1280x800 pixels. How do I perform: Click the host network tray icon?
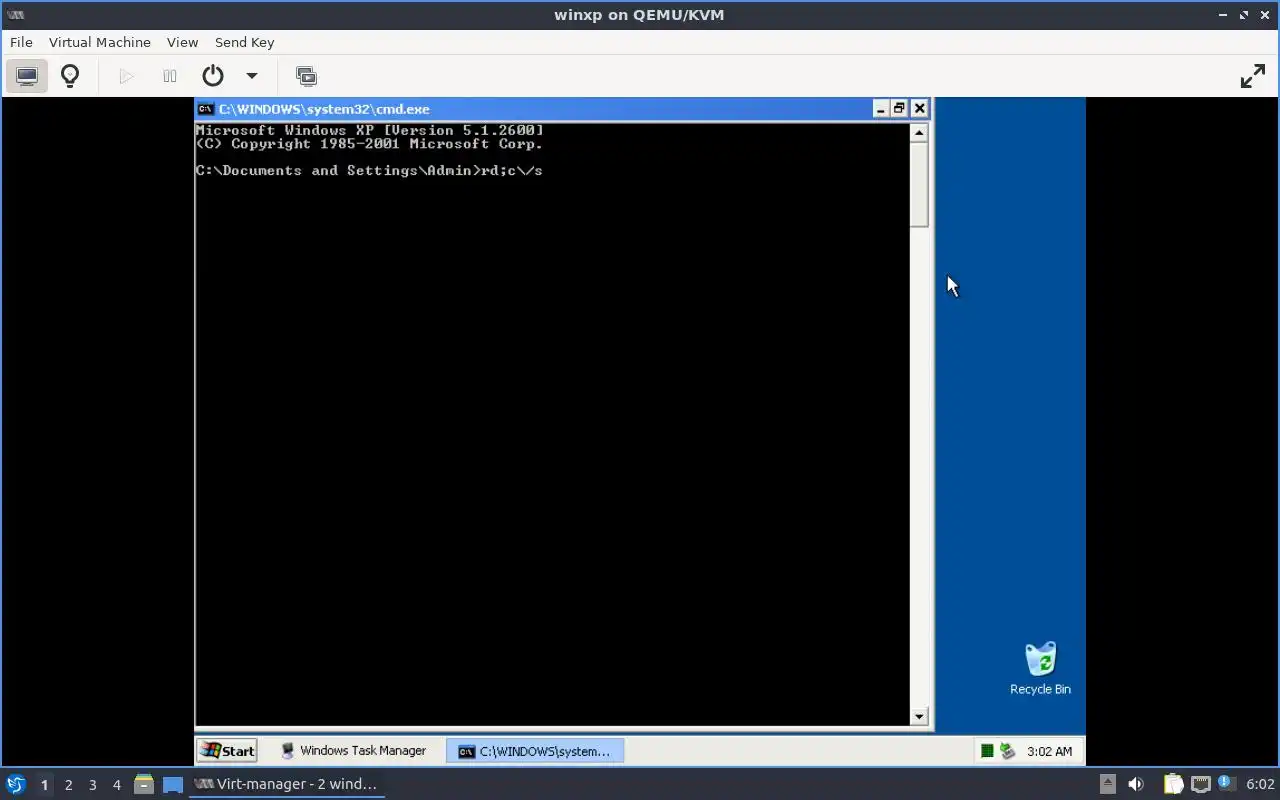1200,784
